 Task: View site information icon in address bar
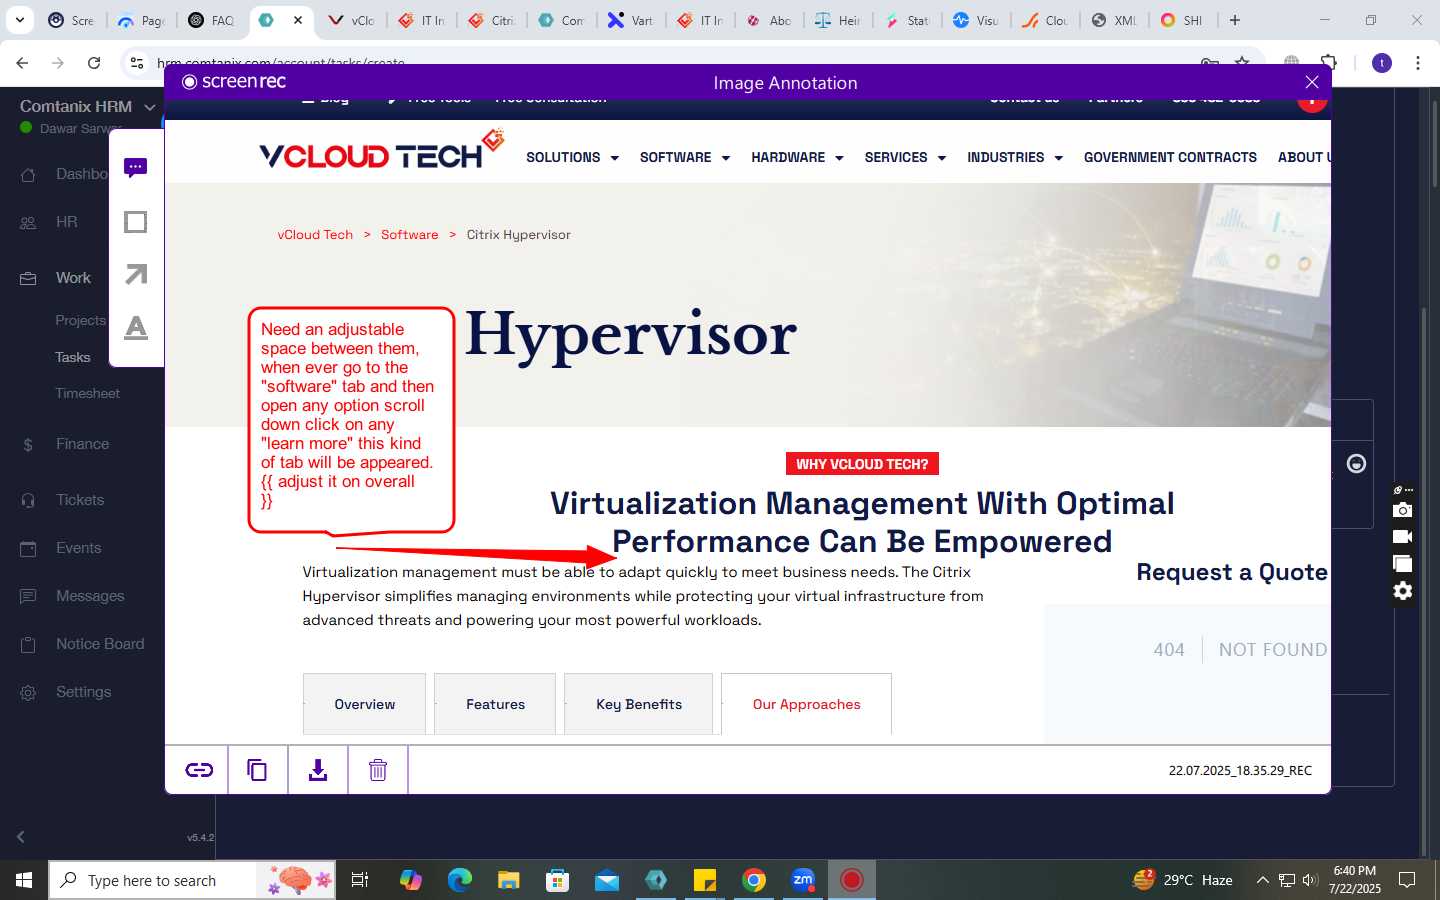click(137, 63)
